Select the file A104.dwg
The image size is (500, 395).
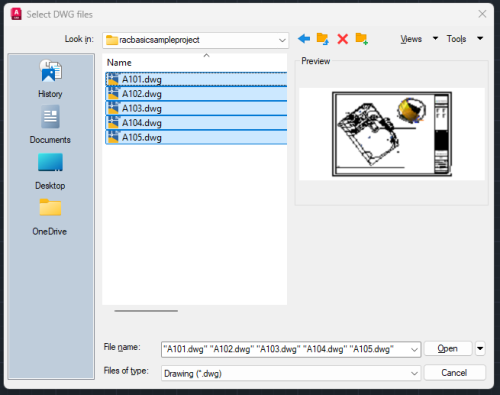coord(196,123)
